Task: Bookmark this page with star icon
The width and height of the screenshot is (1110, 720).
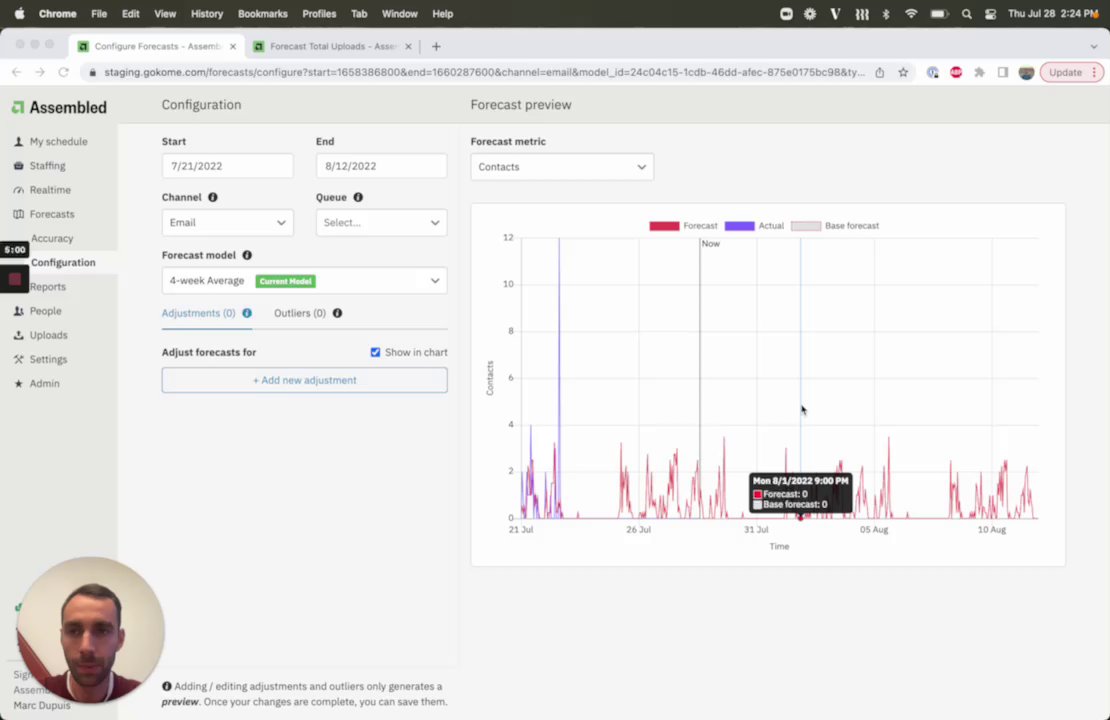Action: pos(903,72)
